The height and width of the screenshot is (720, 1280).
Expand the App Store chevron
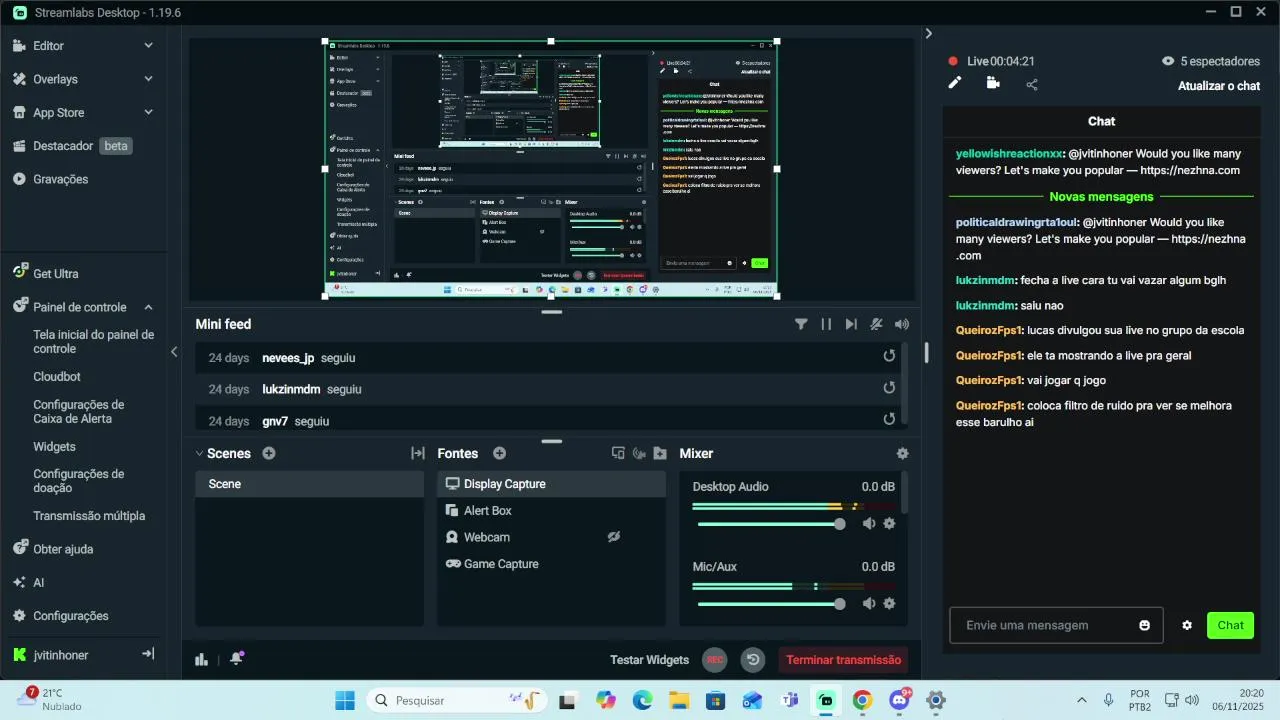click(148, 112)
